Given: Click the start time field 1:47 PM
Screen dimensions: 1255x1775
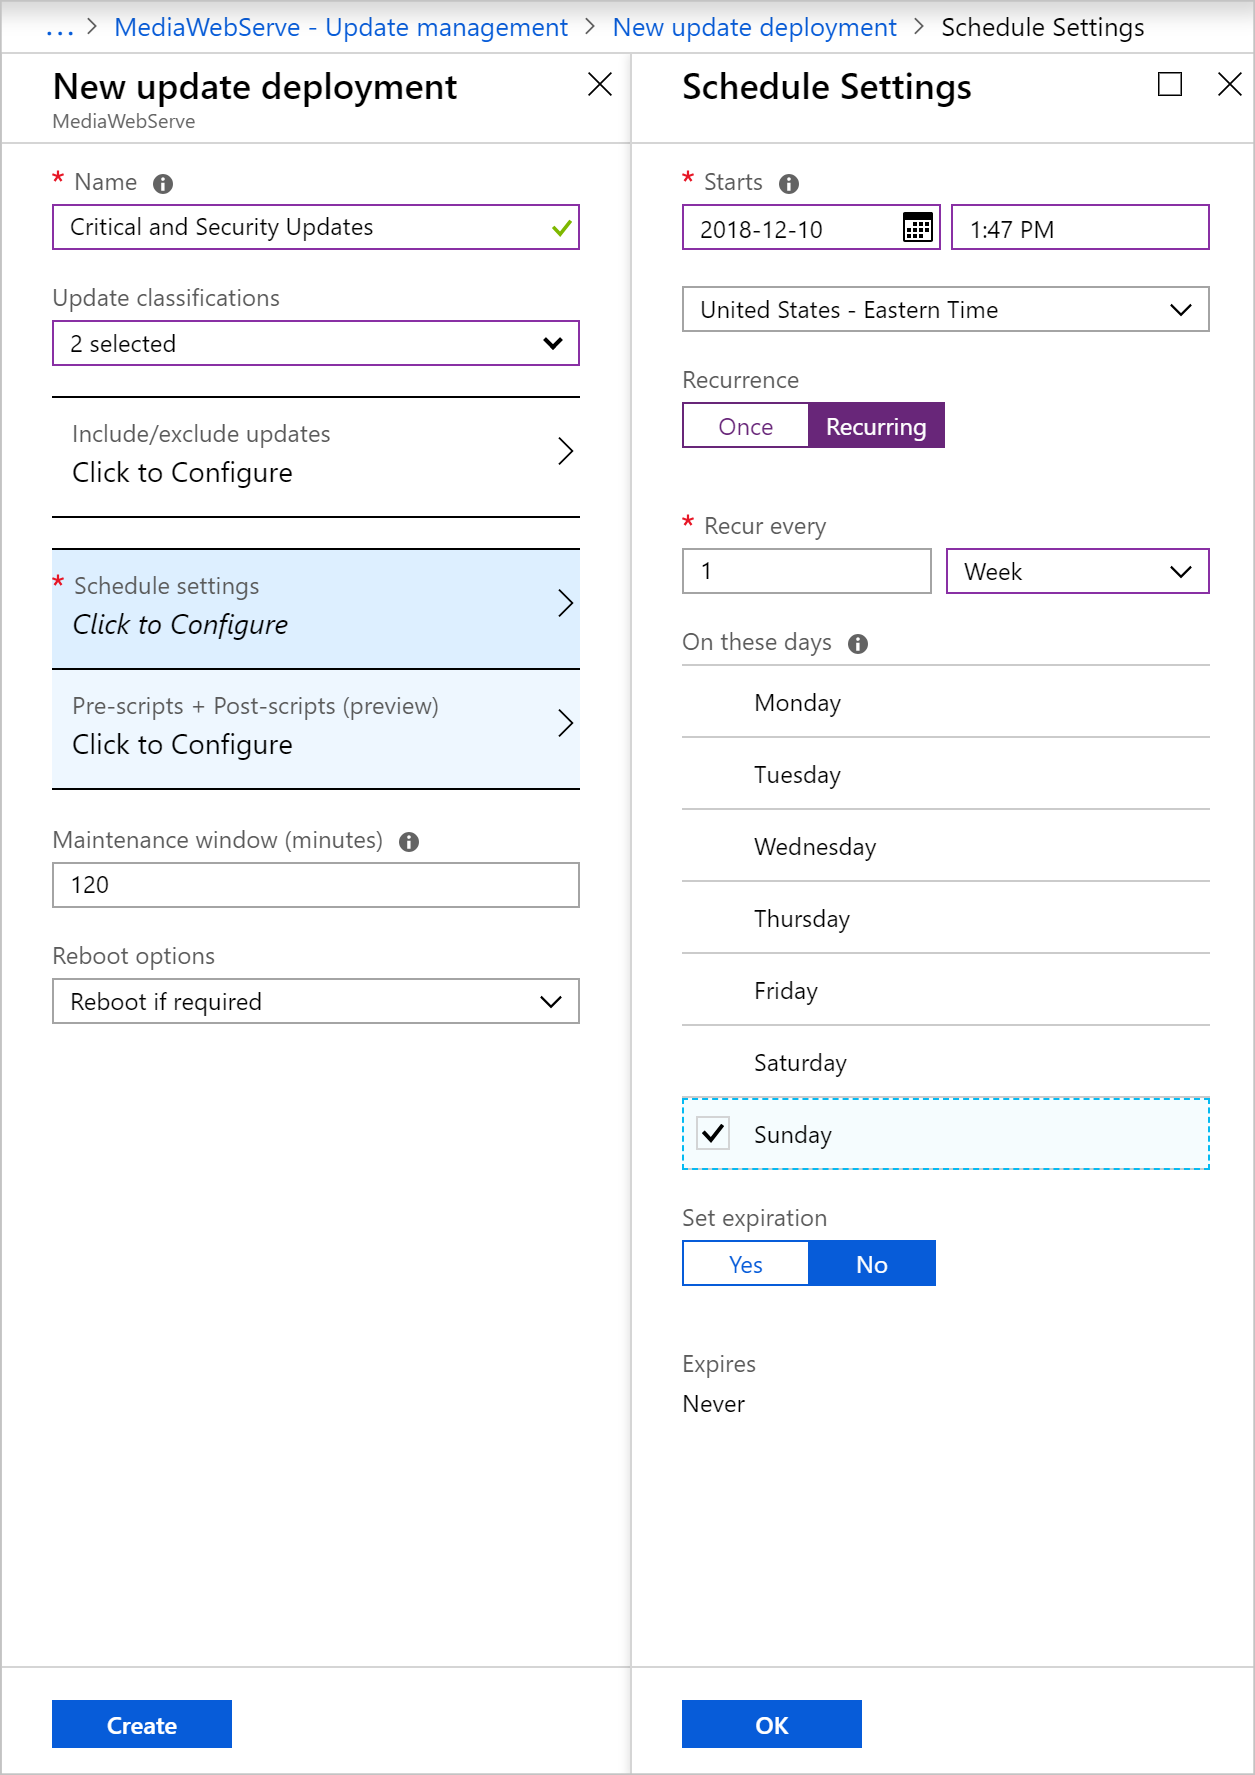Looking at the screenshot, I should (1080, 227).
